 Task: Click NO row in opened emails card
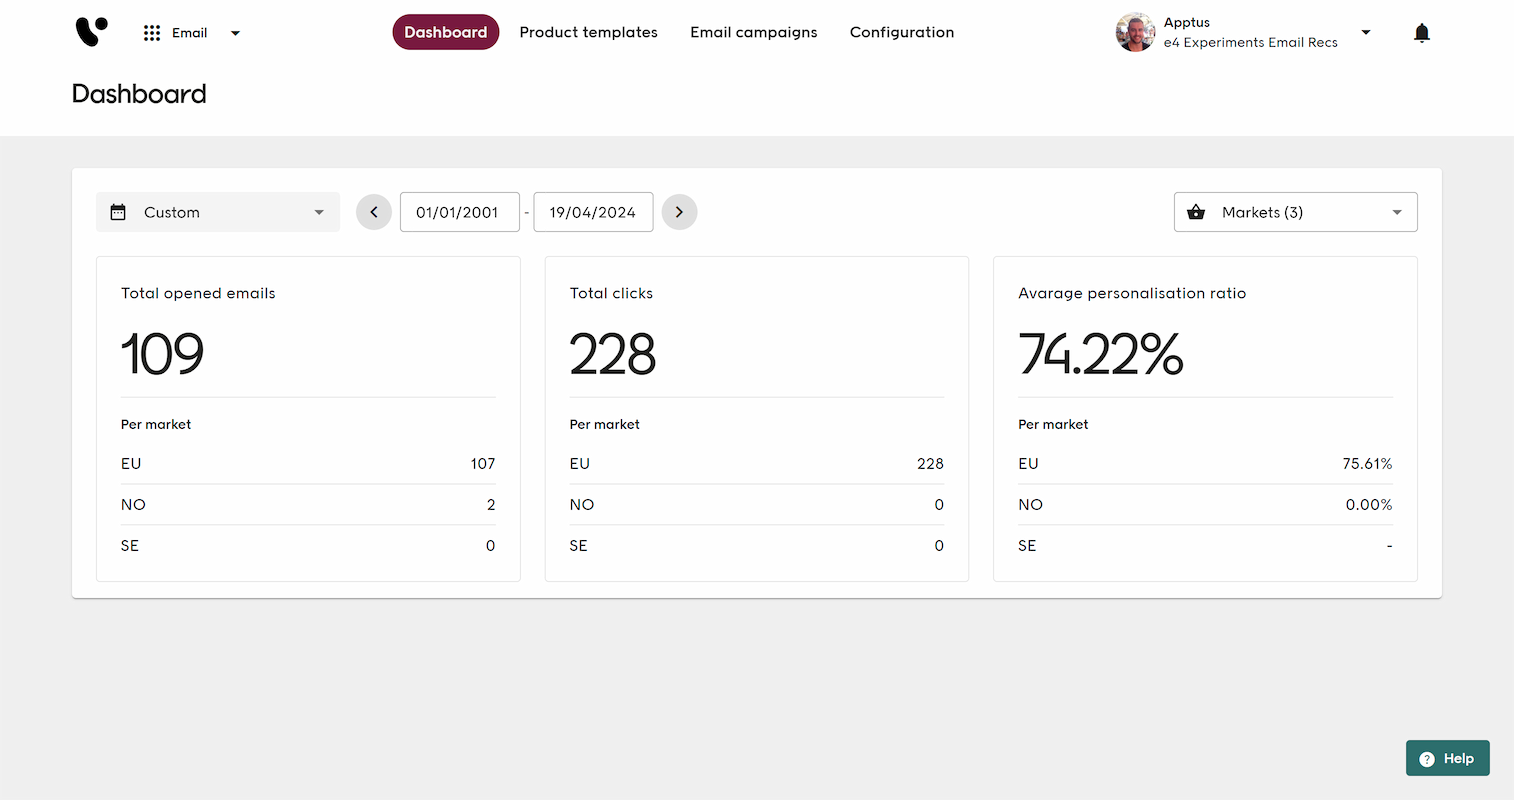point(308,505)
